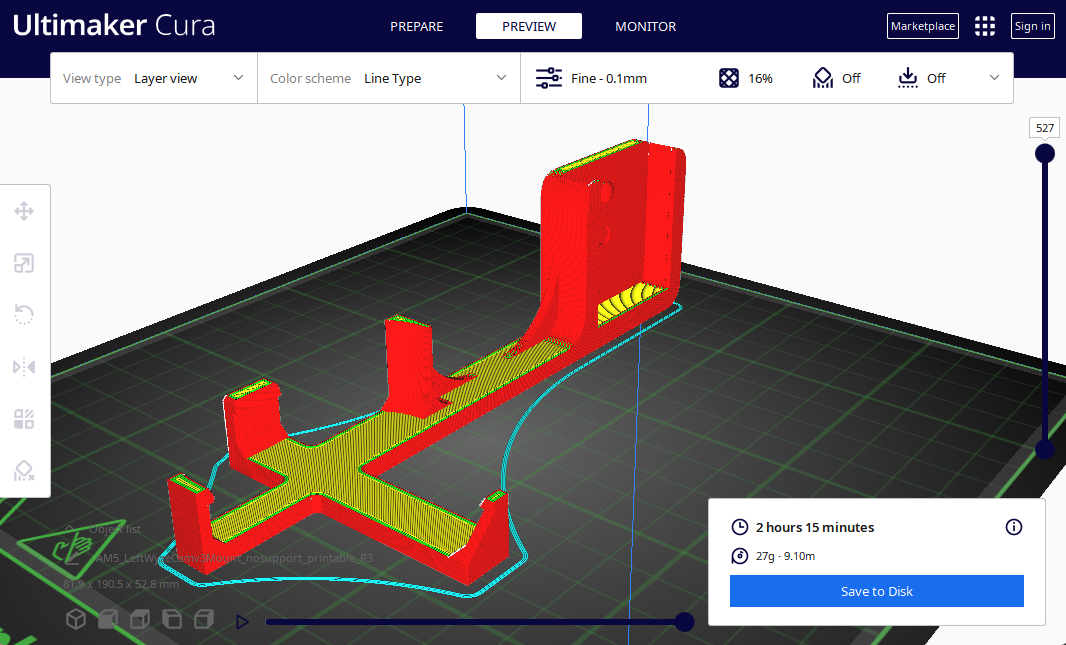Open the View type dropdown

(x=154, y=78)
